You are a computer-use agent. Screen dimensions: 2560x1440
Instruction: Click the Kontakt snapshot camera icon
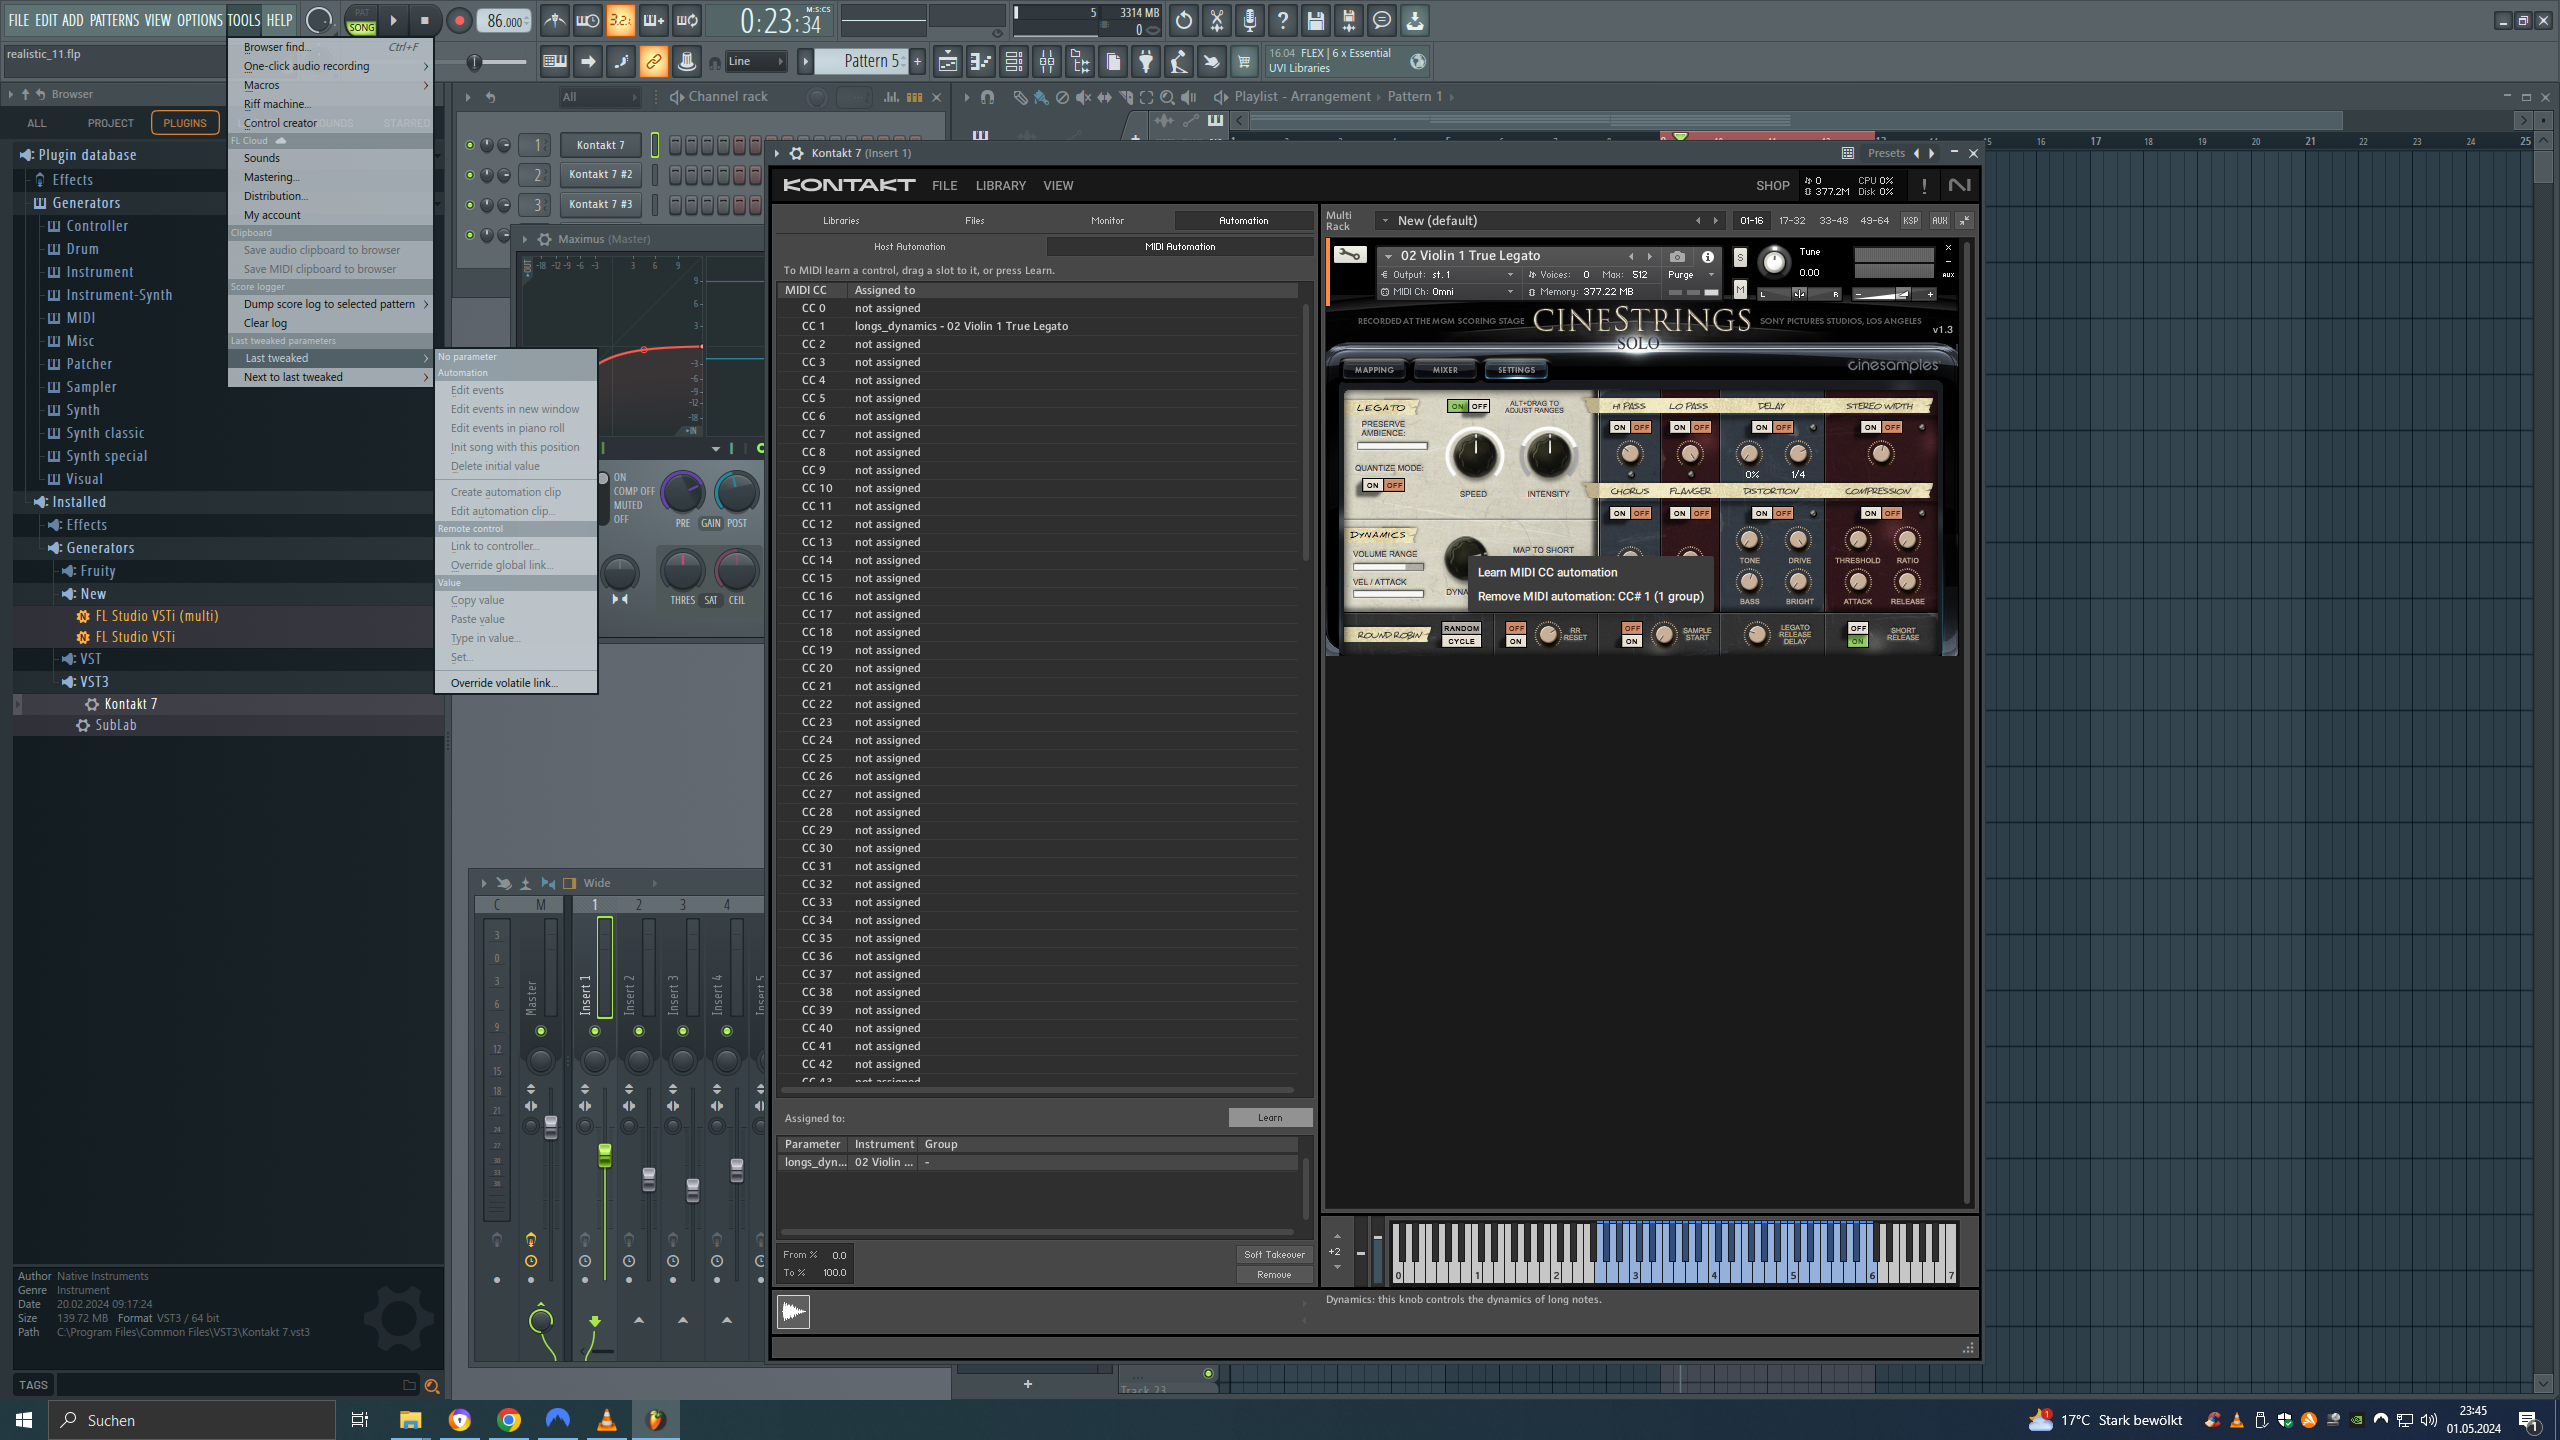click(x=1677, y=257)
